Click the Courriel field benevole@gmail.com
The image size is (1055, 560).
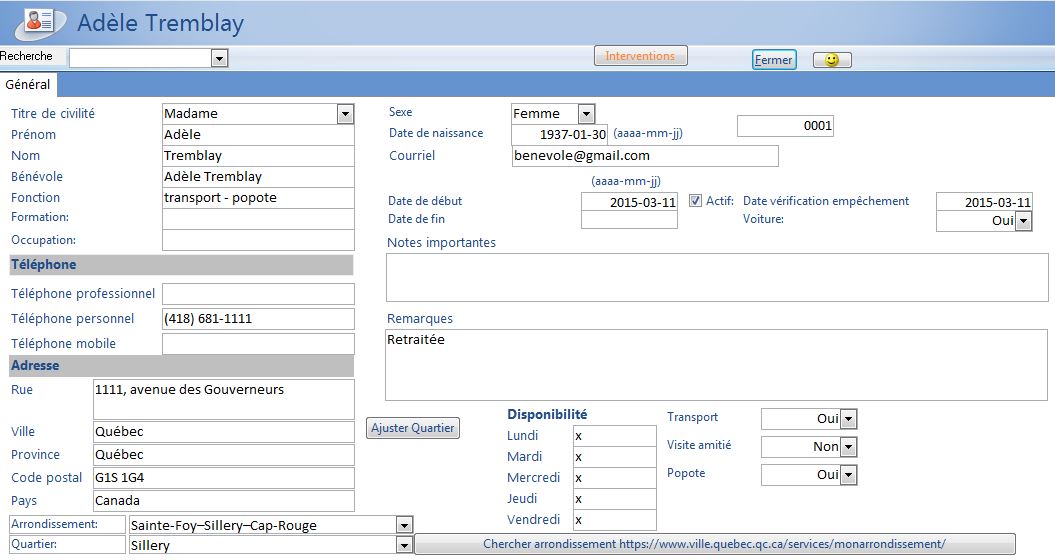tap(645, 156)
